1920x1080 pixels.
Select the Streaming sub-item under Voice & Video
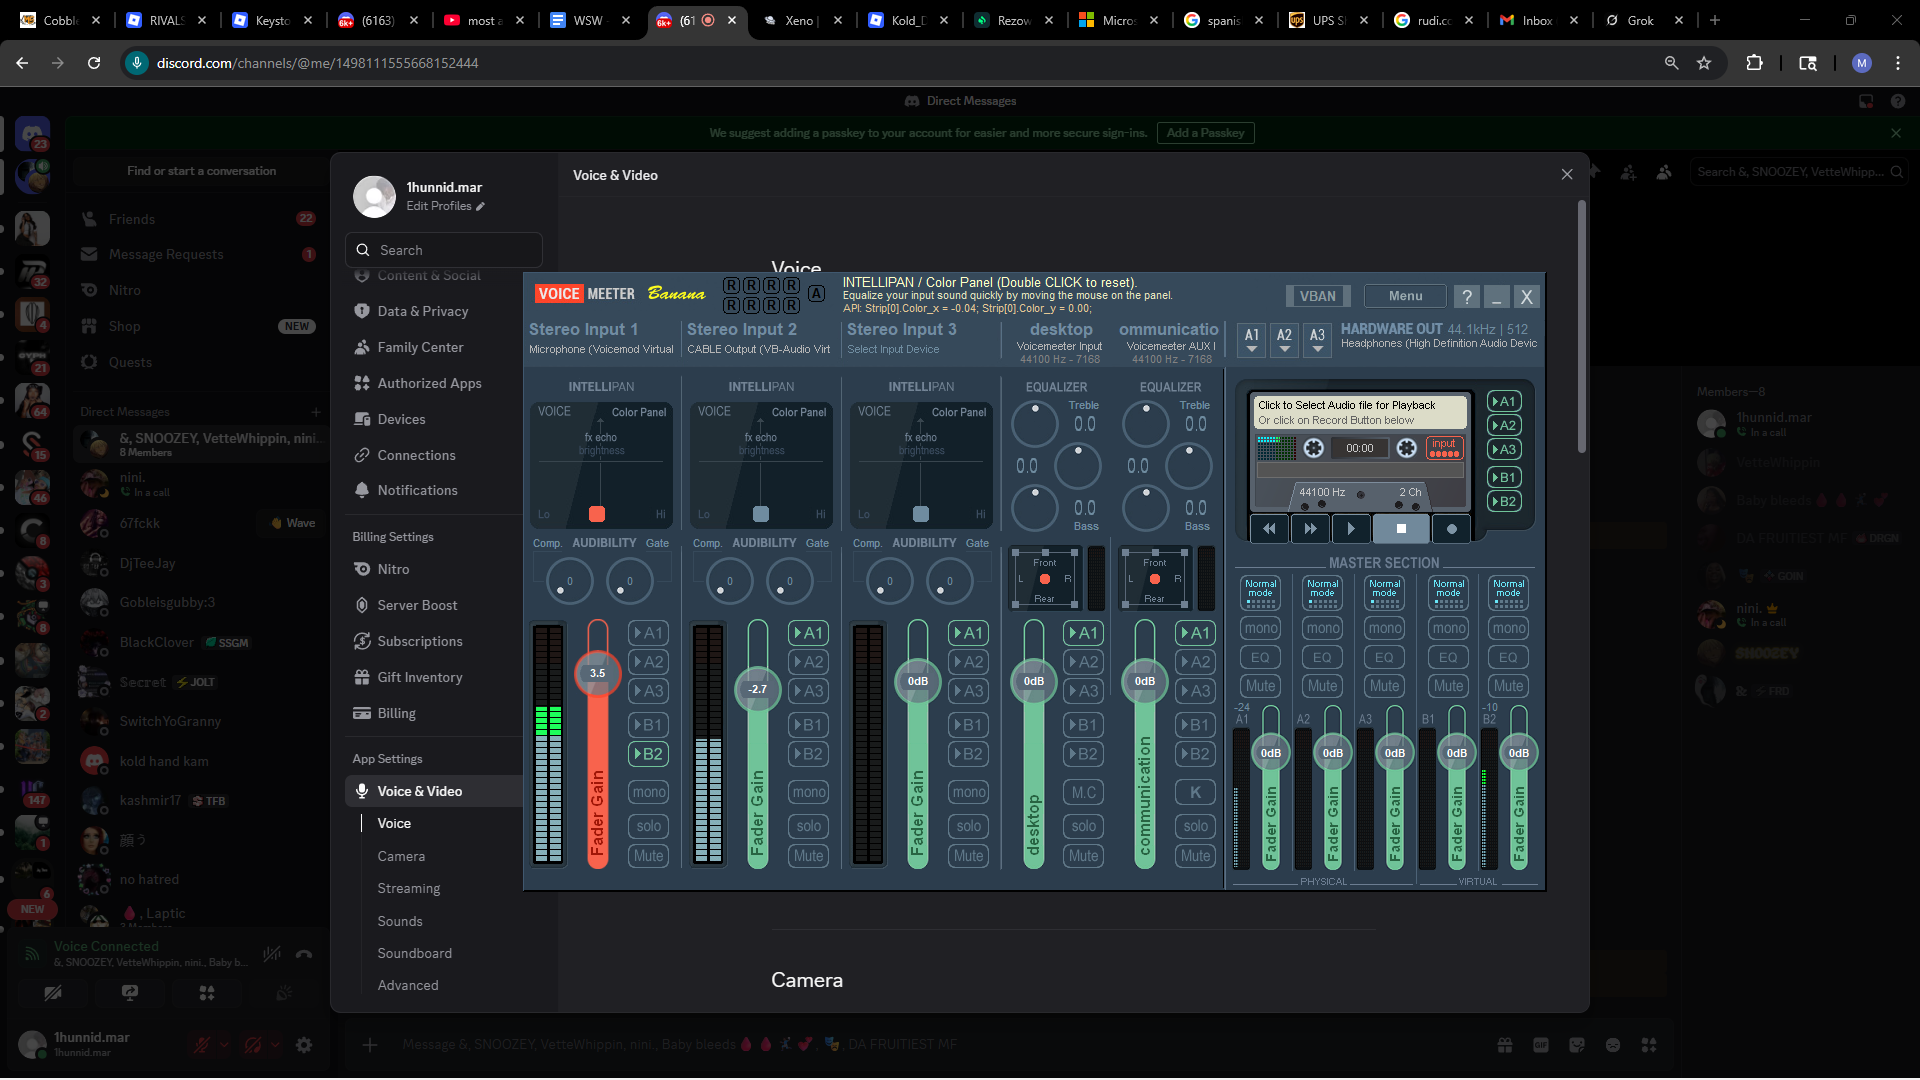(408, 888)
